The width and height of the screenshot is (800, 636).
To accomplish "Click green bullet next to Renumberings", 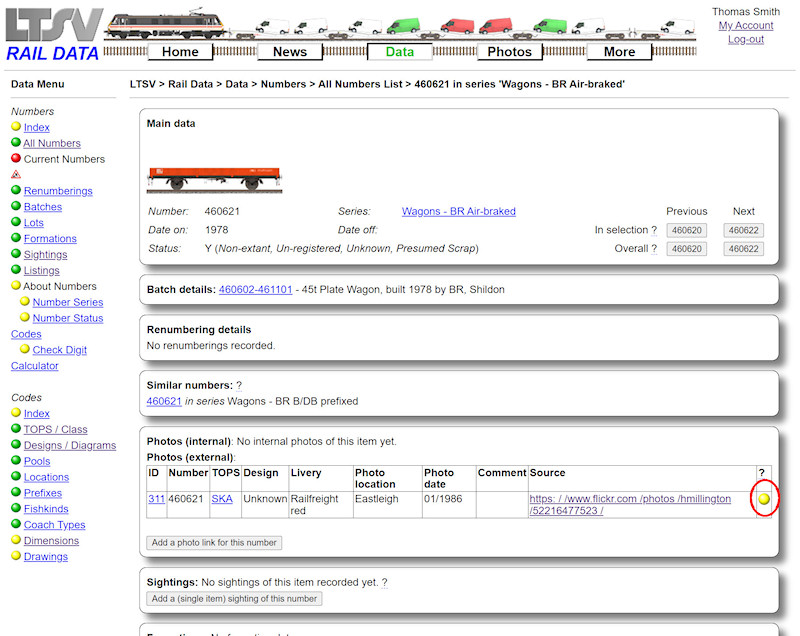I will coord(16,190).
